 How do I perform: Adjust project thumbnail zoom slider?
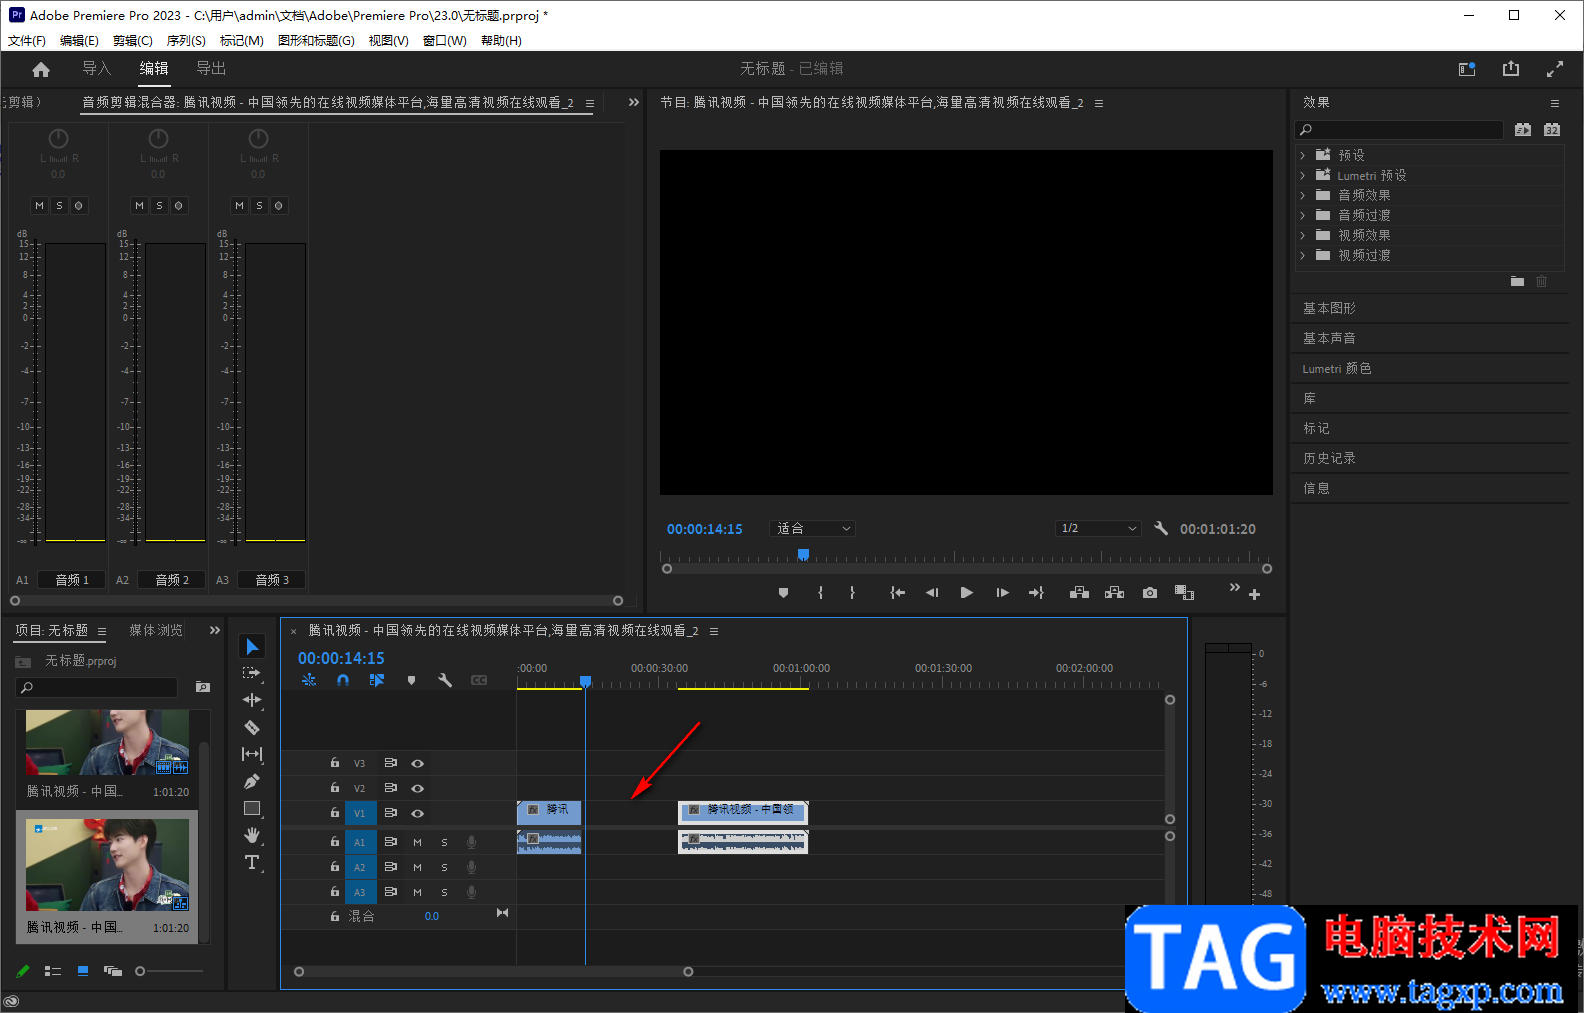[140, 971]
